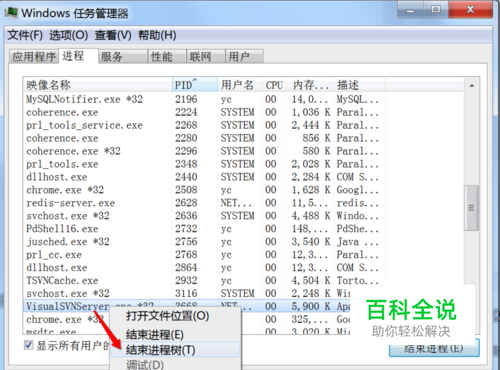
Task: Sort by 映像名称 column header
Action: (x=98, y=85)
